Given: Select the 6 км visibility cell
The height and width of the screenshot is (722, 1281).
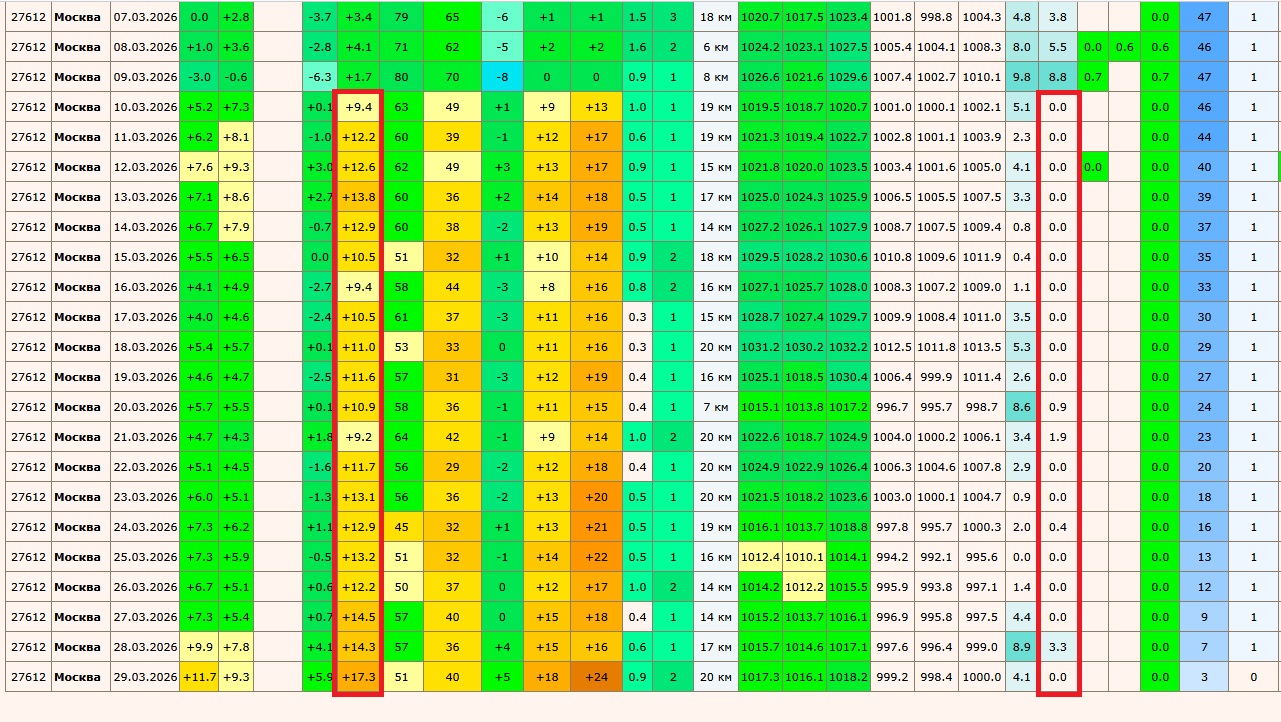Looking at the screenshot, I should point(714,47).
